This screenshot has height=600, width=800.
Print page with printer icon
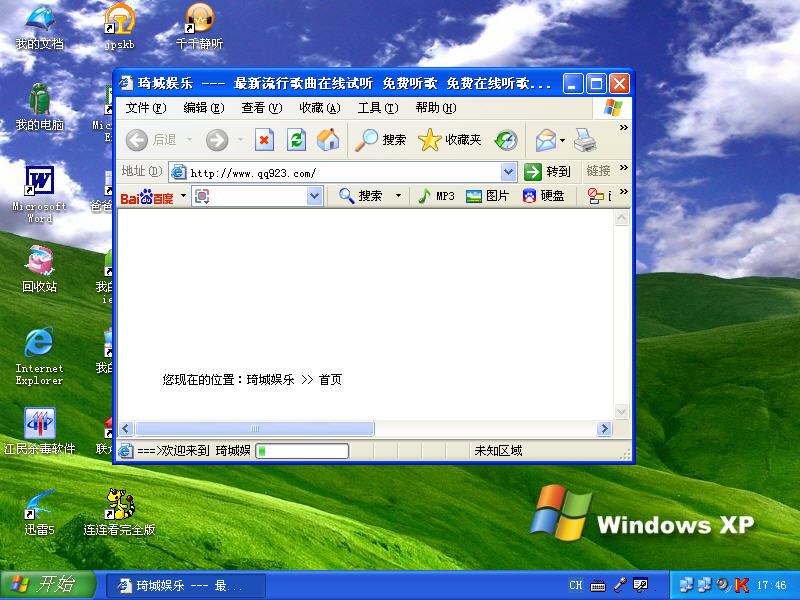[585, 140]
